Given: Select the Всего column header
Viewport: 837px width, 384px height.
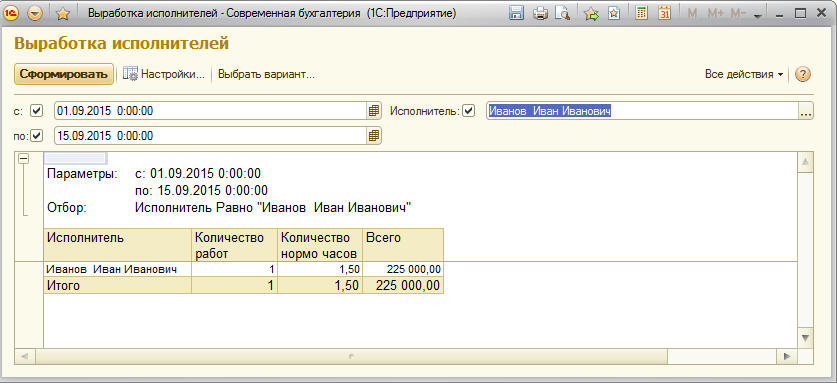Looking at the screenshot, I should [x=403, y=245].
